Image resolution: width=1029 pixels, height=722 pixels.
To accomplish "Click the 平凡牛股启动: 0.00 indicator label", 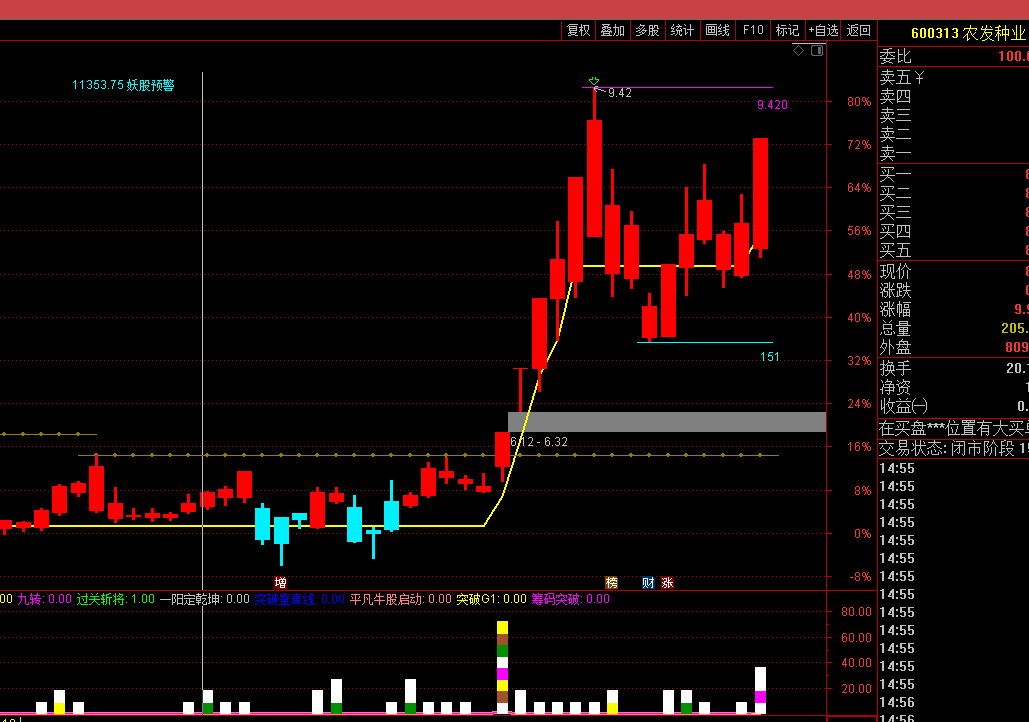I will (x=400, y=599).
